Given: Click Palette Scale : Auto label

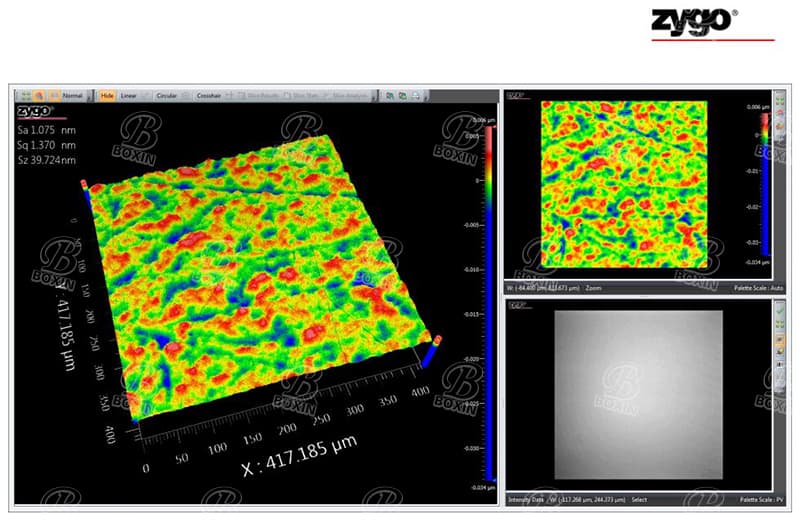Looking at the screenshot, I should click(x=758, y=288).
